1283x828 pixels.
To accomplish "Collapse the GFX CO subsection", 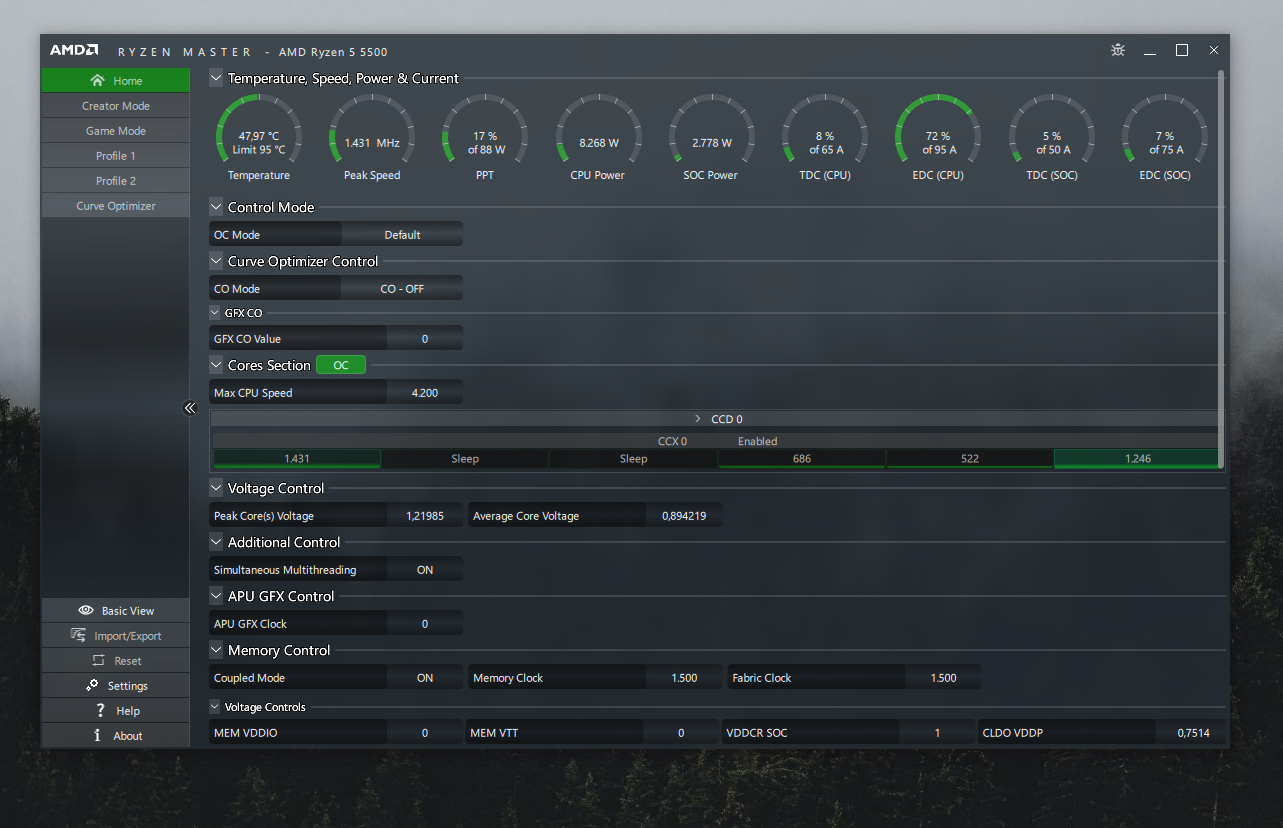I will point(215,313).
